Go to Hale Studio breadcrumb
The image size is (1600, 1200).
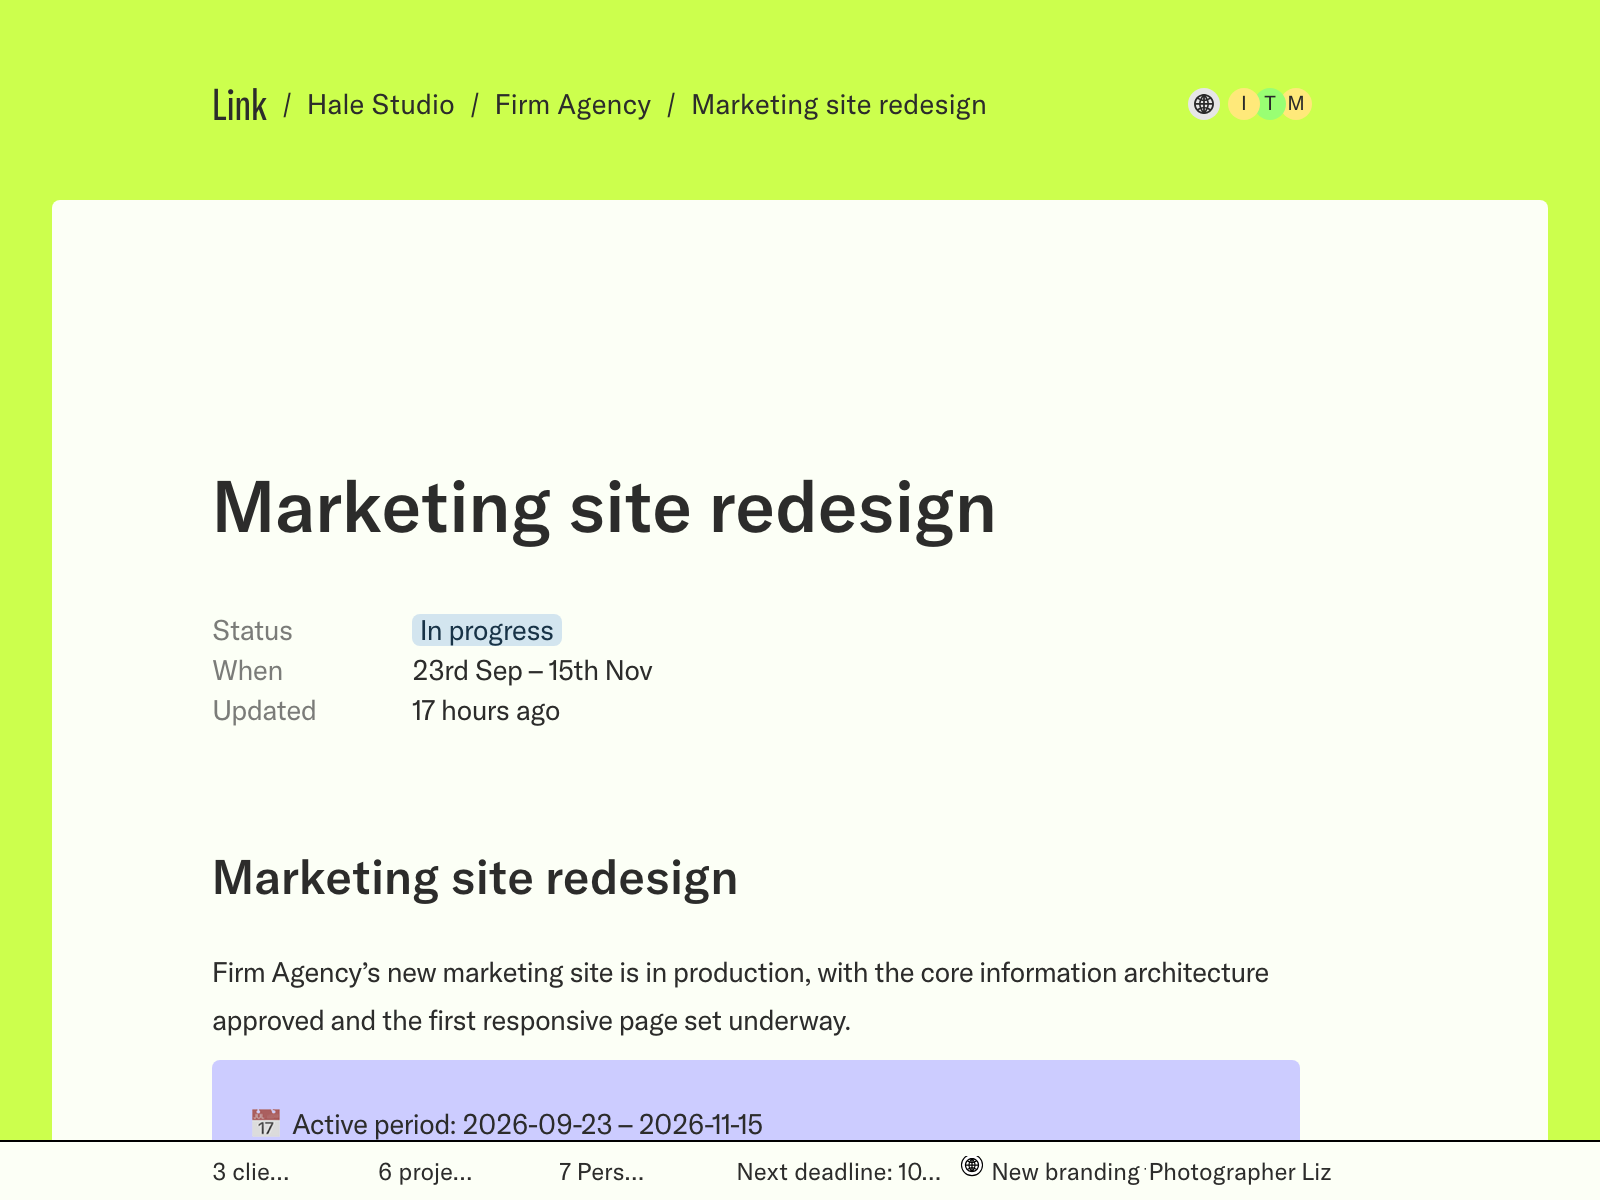click(380, 105)
